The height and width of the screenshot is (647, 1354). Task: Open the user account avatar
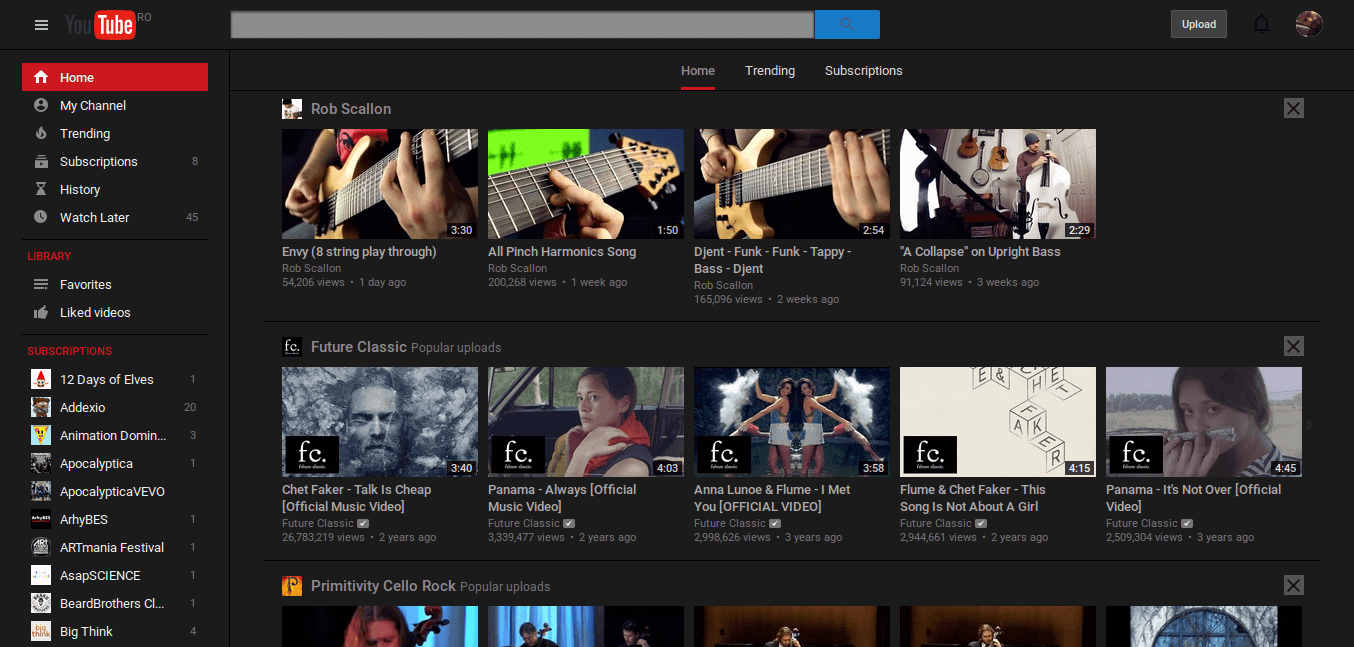pos(1309,25)
